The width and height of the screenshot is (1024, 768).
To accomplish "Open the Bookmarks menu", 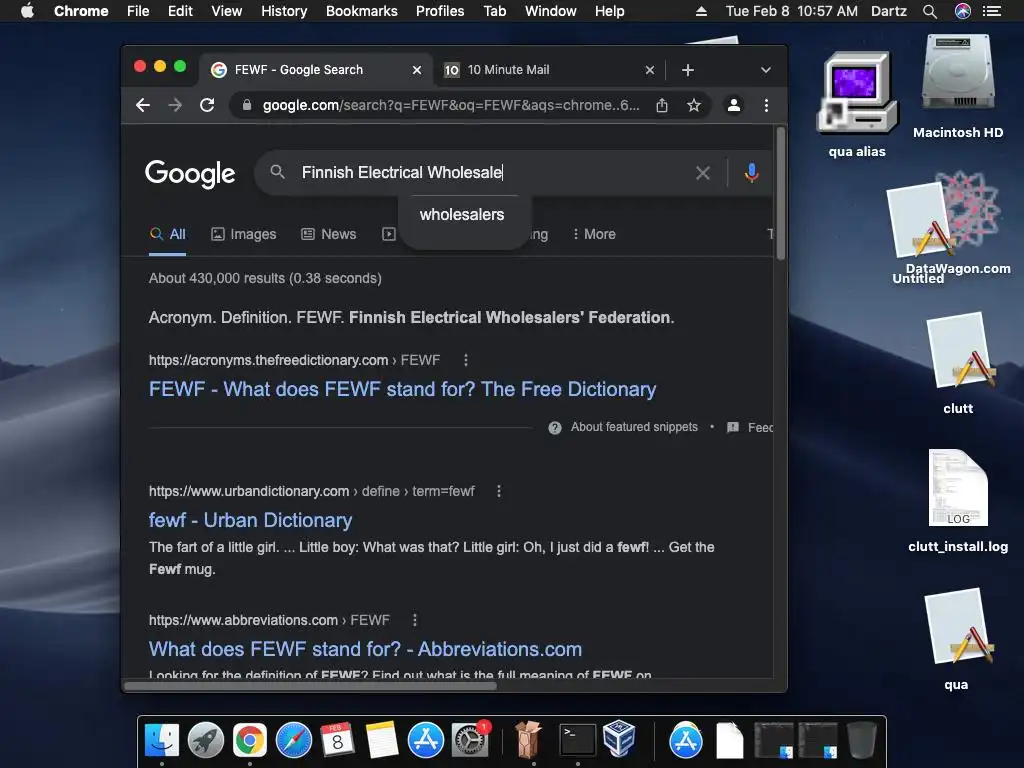I will (x=362, y=11).
